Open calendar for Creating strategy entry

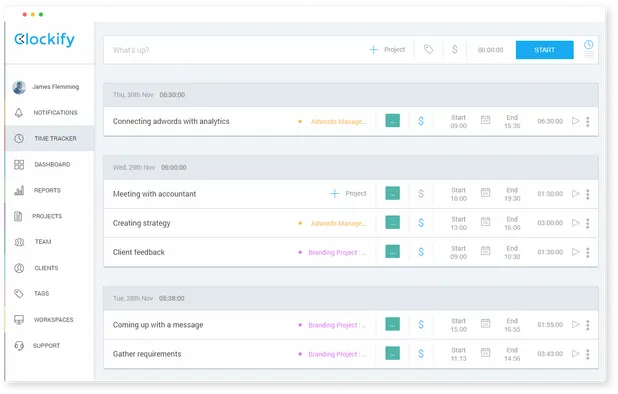[x=486, y=221]
